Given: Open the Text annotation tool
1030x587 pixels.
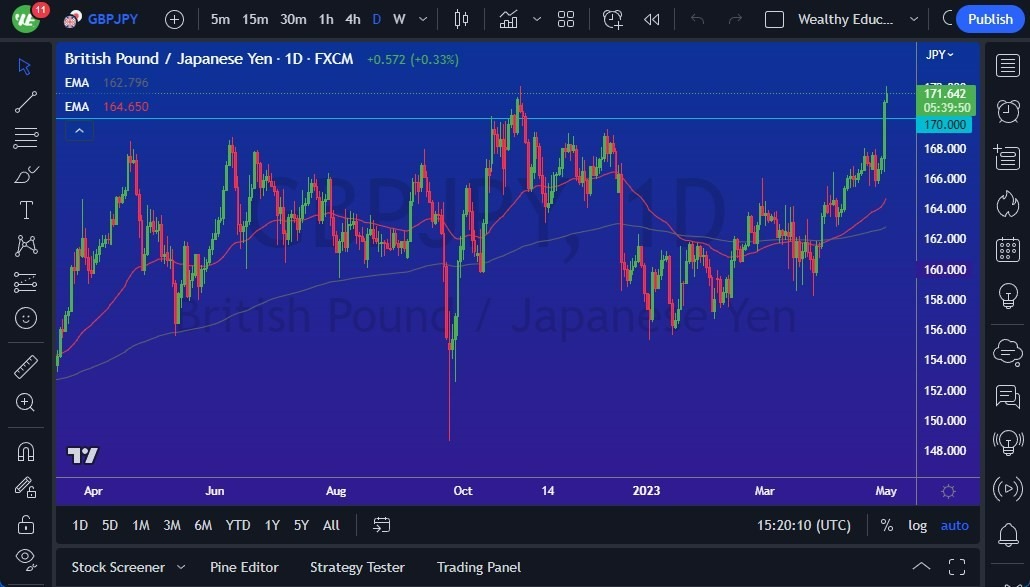Looking at the screenshot, I should [x=25, y=210].
